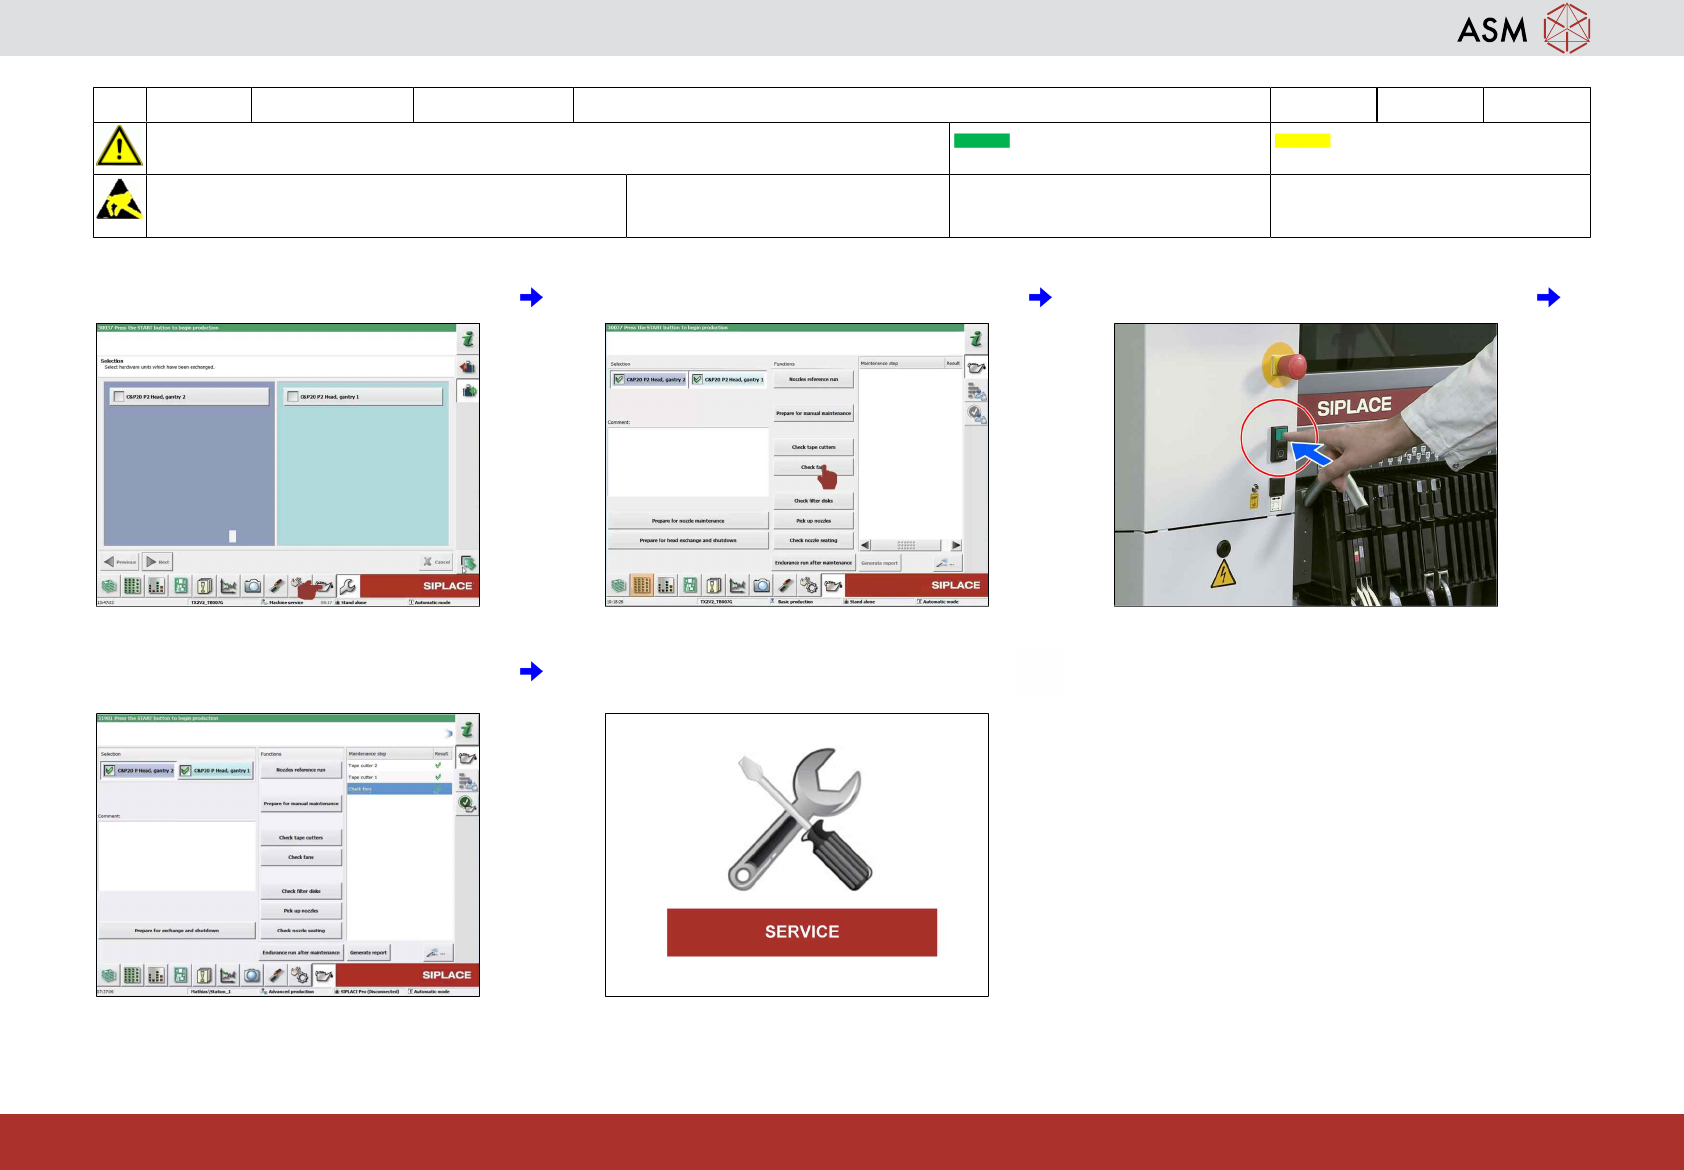Click Generate report on Tape cutter results screen
This screenshot has height=1170, width=1684.
tap(368, 953)
